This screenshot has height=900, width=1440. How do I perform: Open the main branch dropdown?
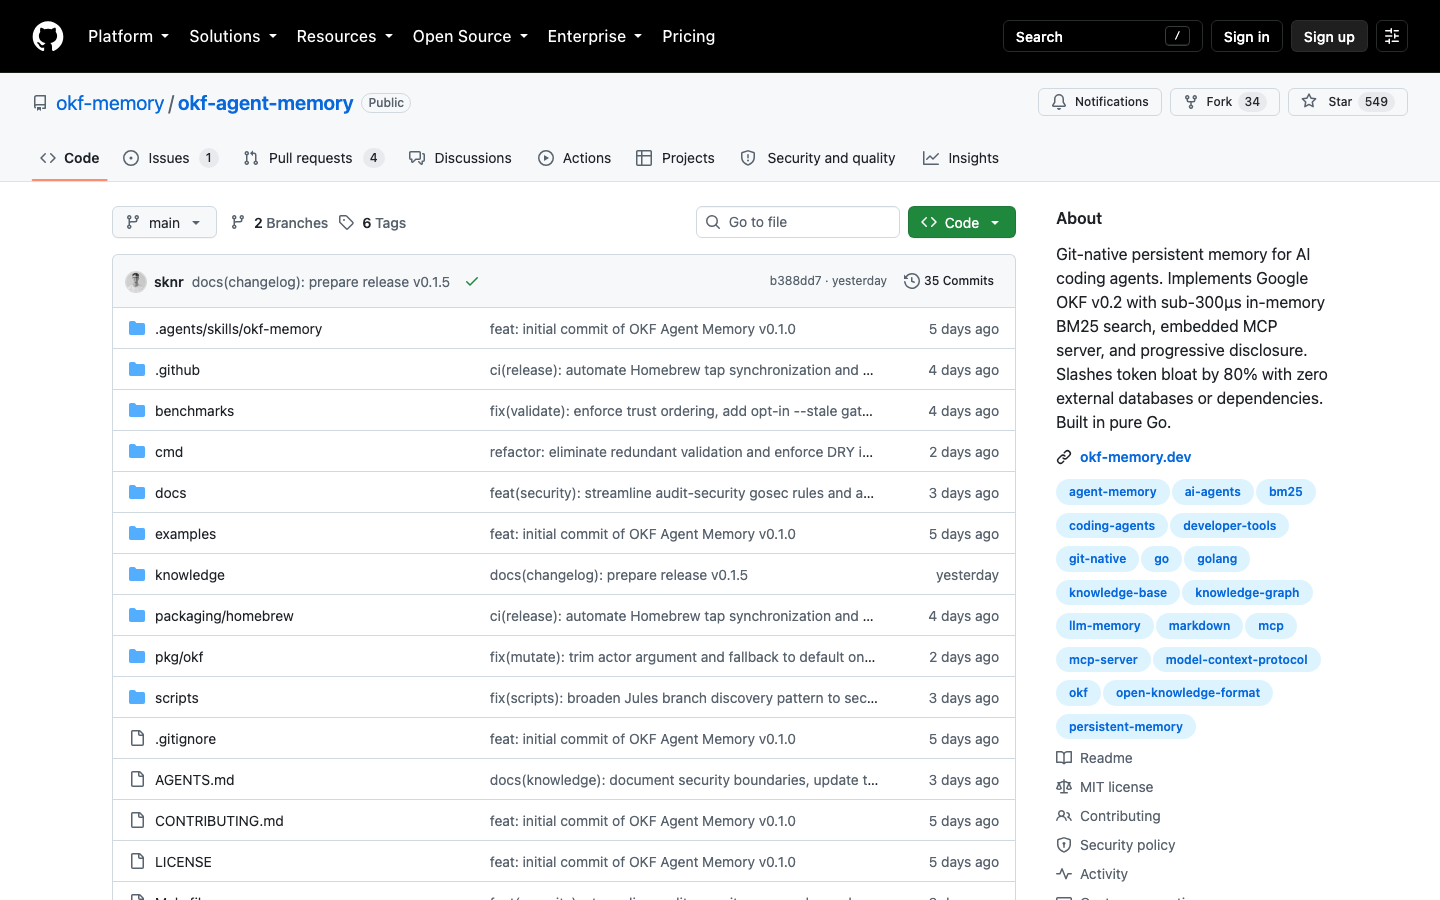(164, 222)
